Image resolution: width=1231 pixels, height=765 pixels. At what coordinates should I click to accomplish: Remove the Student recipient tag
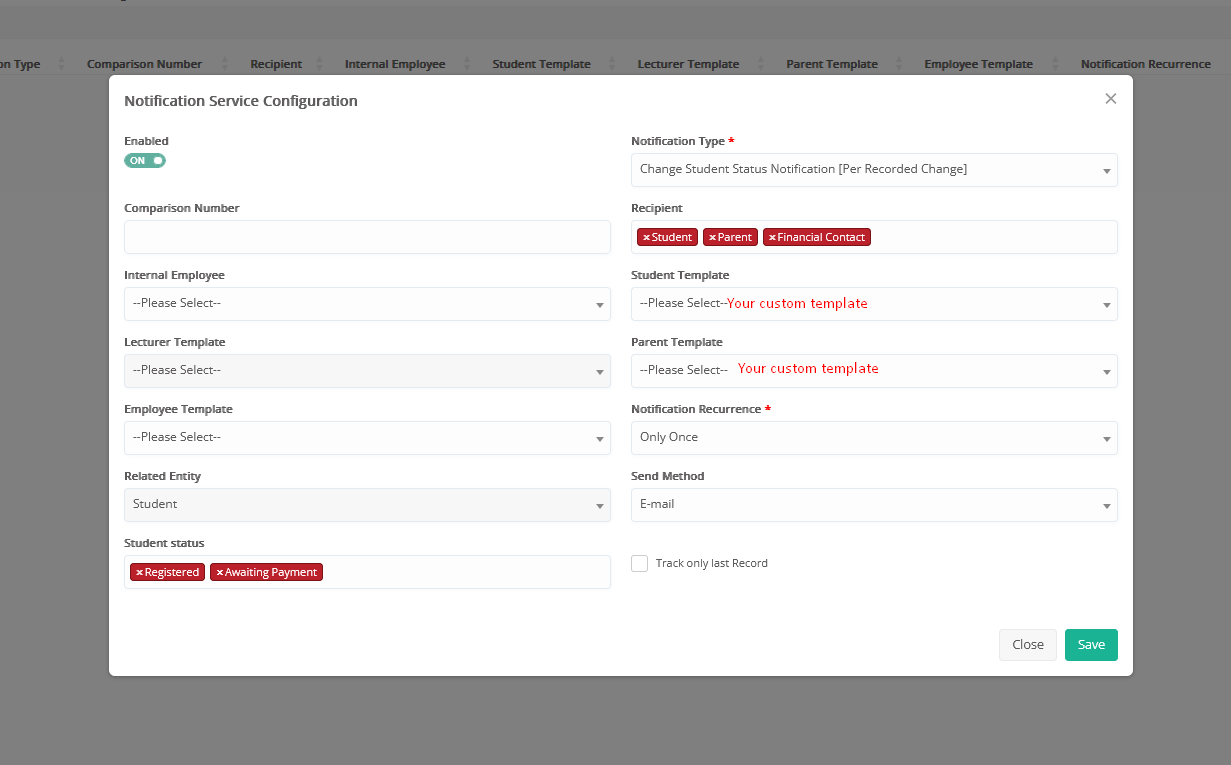tap(646, 238)
